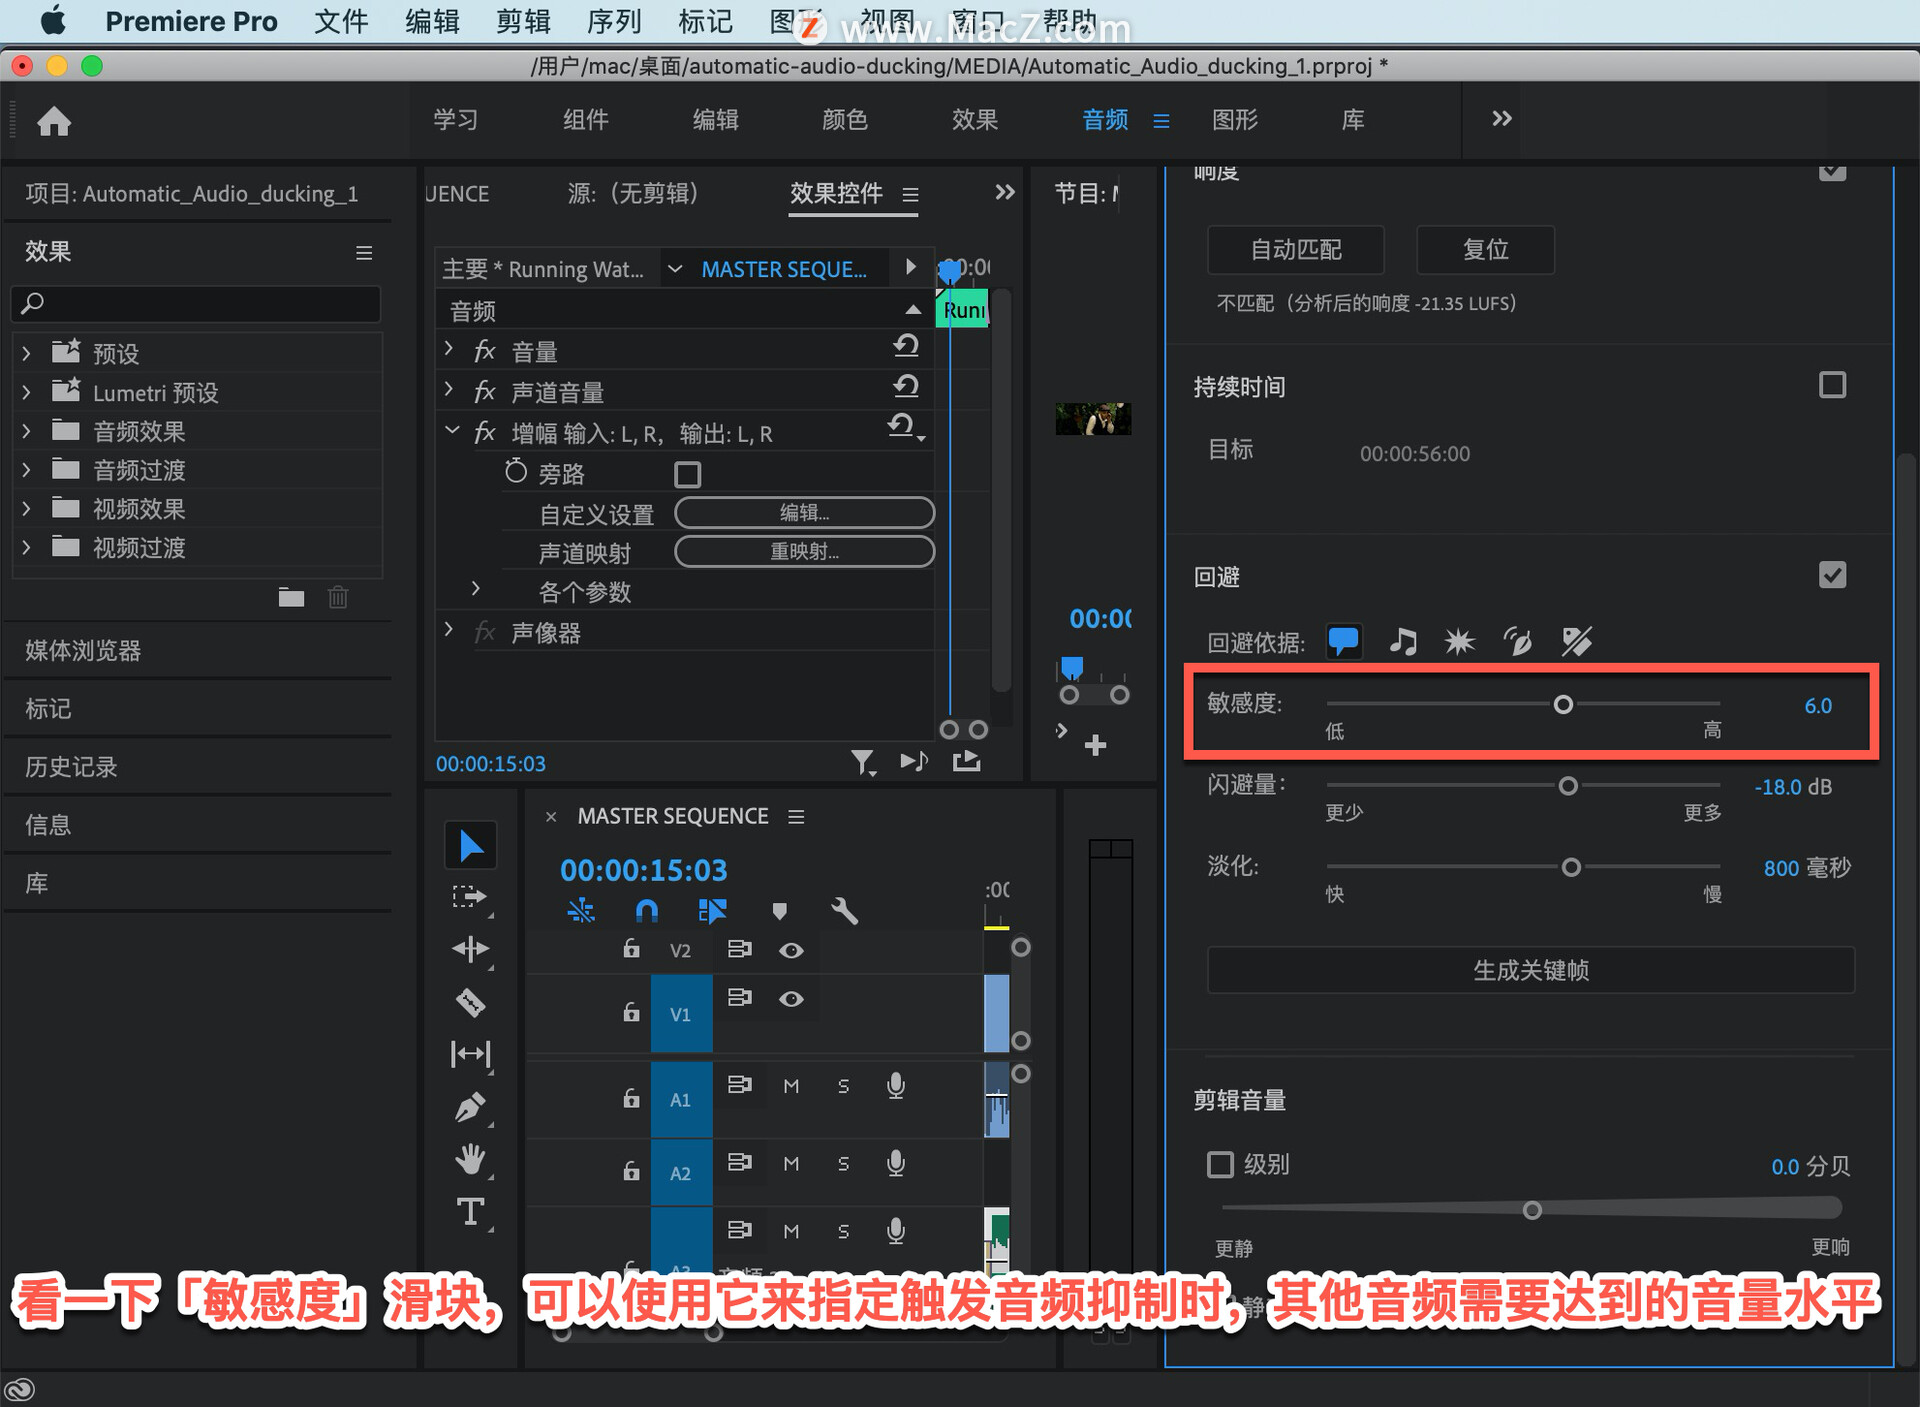
Task: Select the Type tool
Action: (470, 1212)
